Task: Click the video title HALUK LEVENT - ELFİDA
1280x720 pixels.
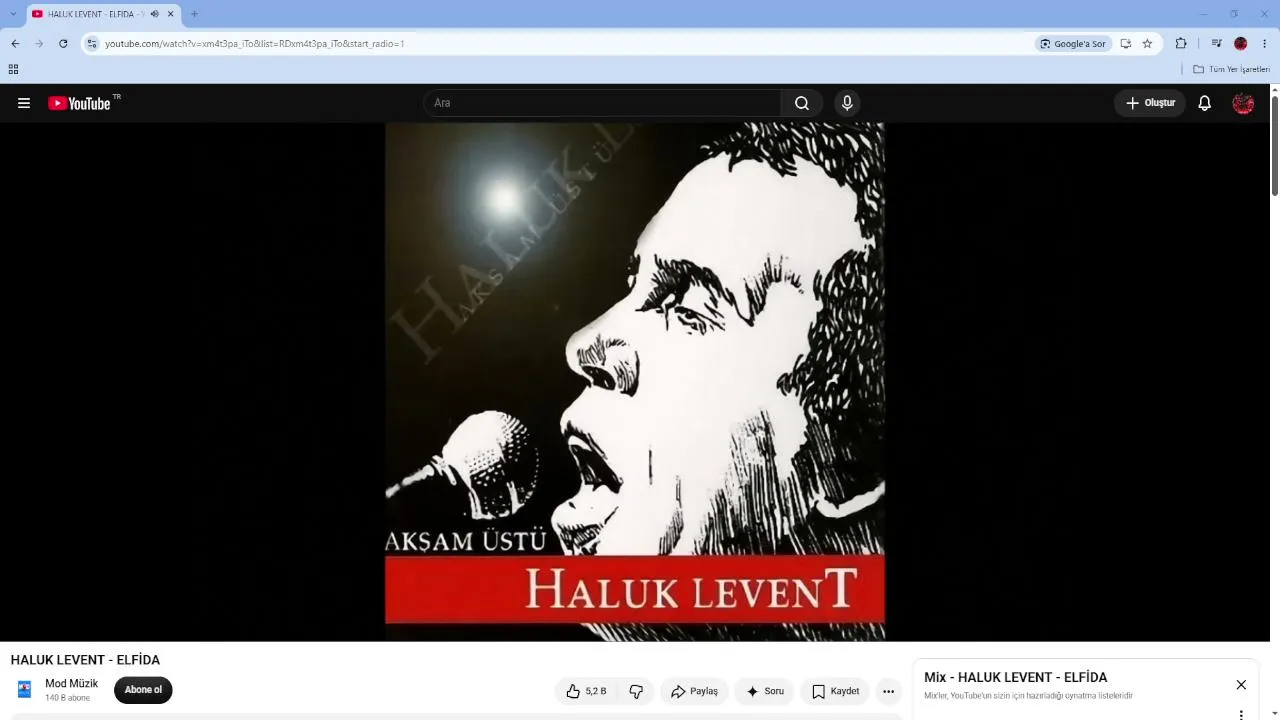Action: 85,660
